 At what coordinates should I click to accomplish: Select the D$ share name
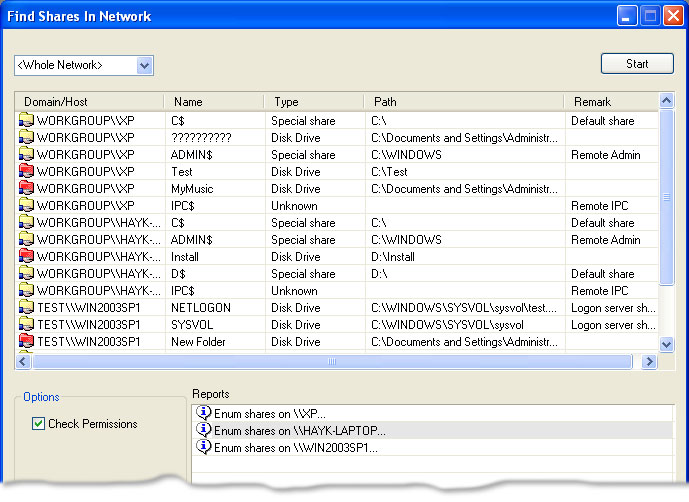coord(178,274)
